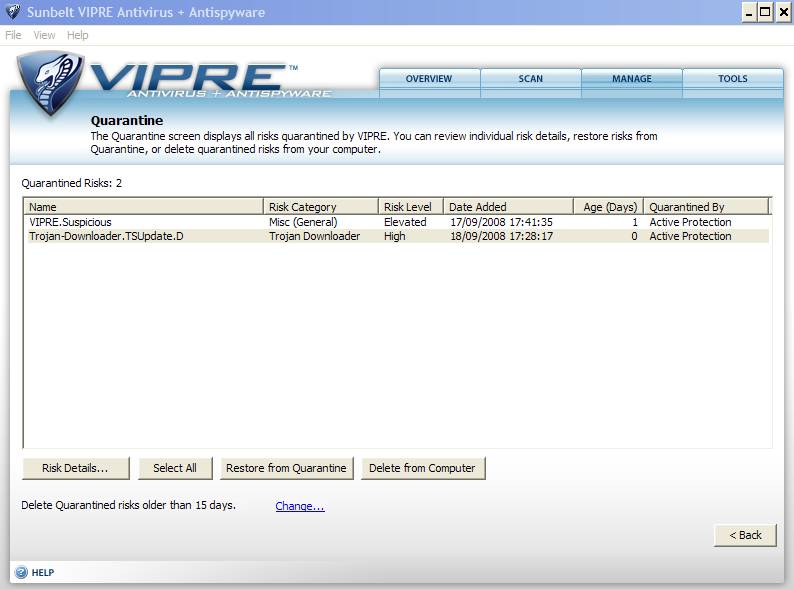
Task: Click the VIPRE shield snake logo
Action: point(50,83)
